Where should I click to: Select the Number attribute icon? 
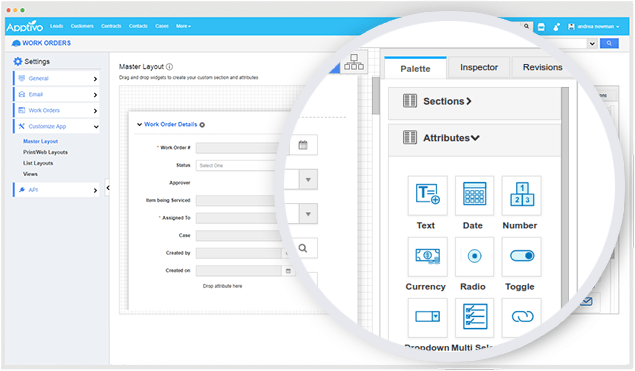tap(522, 195)
